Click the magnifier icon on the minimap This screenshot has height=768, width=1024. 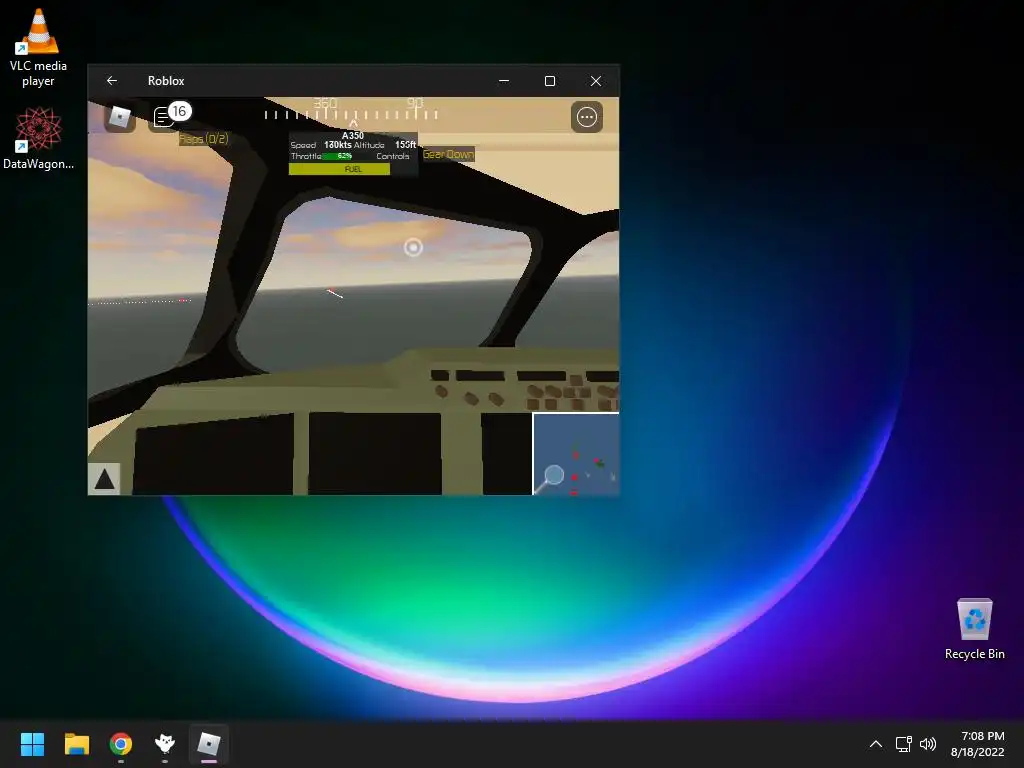click(551, 477)
